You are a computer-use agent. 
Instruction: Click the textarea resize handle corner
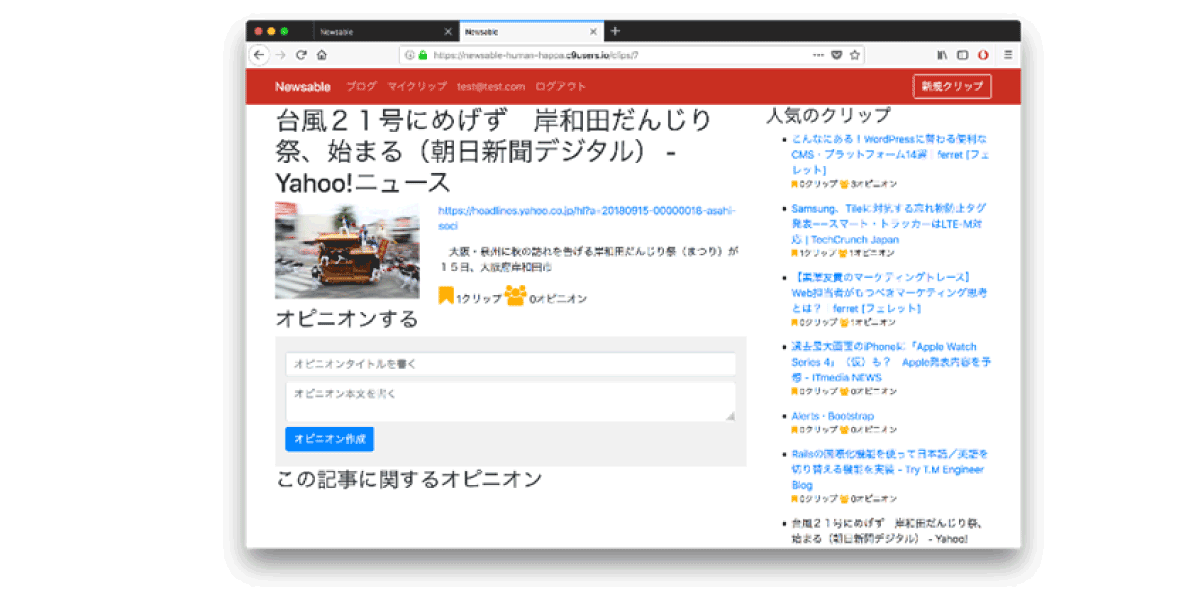click(730, 416)
